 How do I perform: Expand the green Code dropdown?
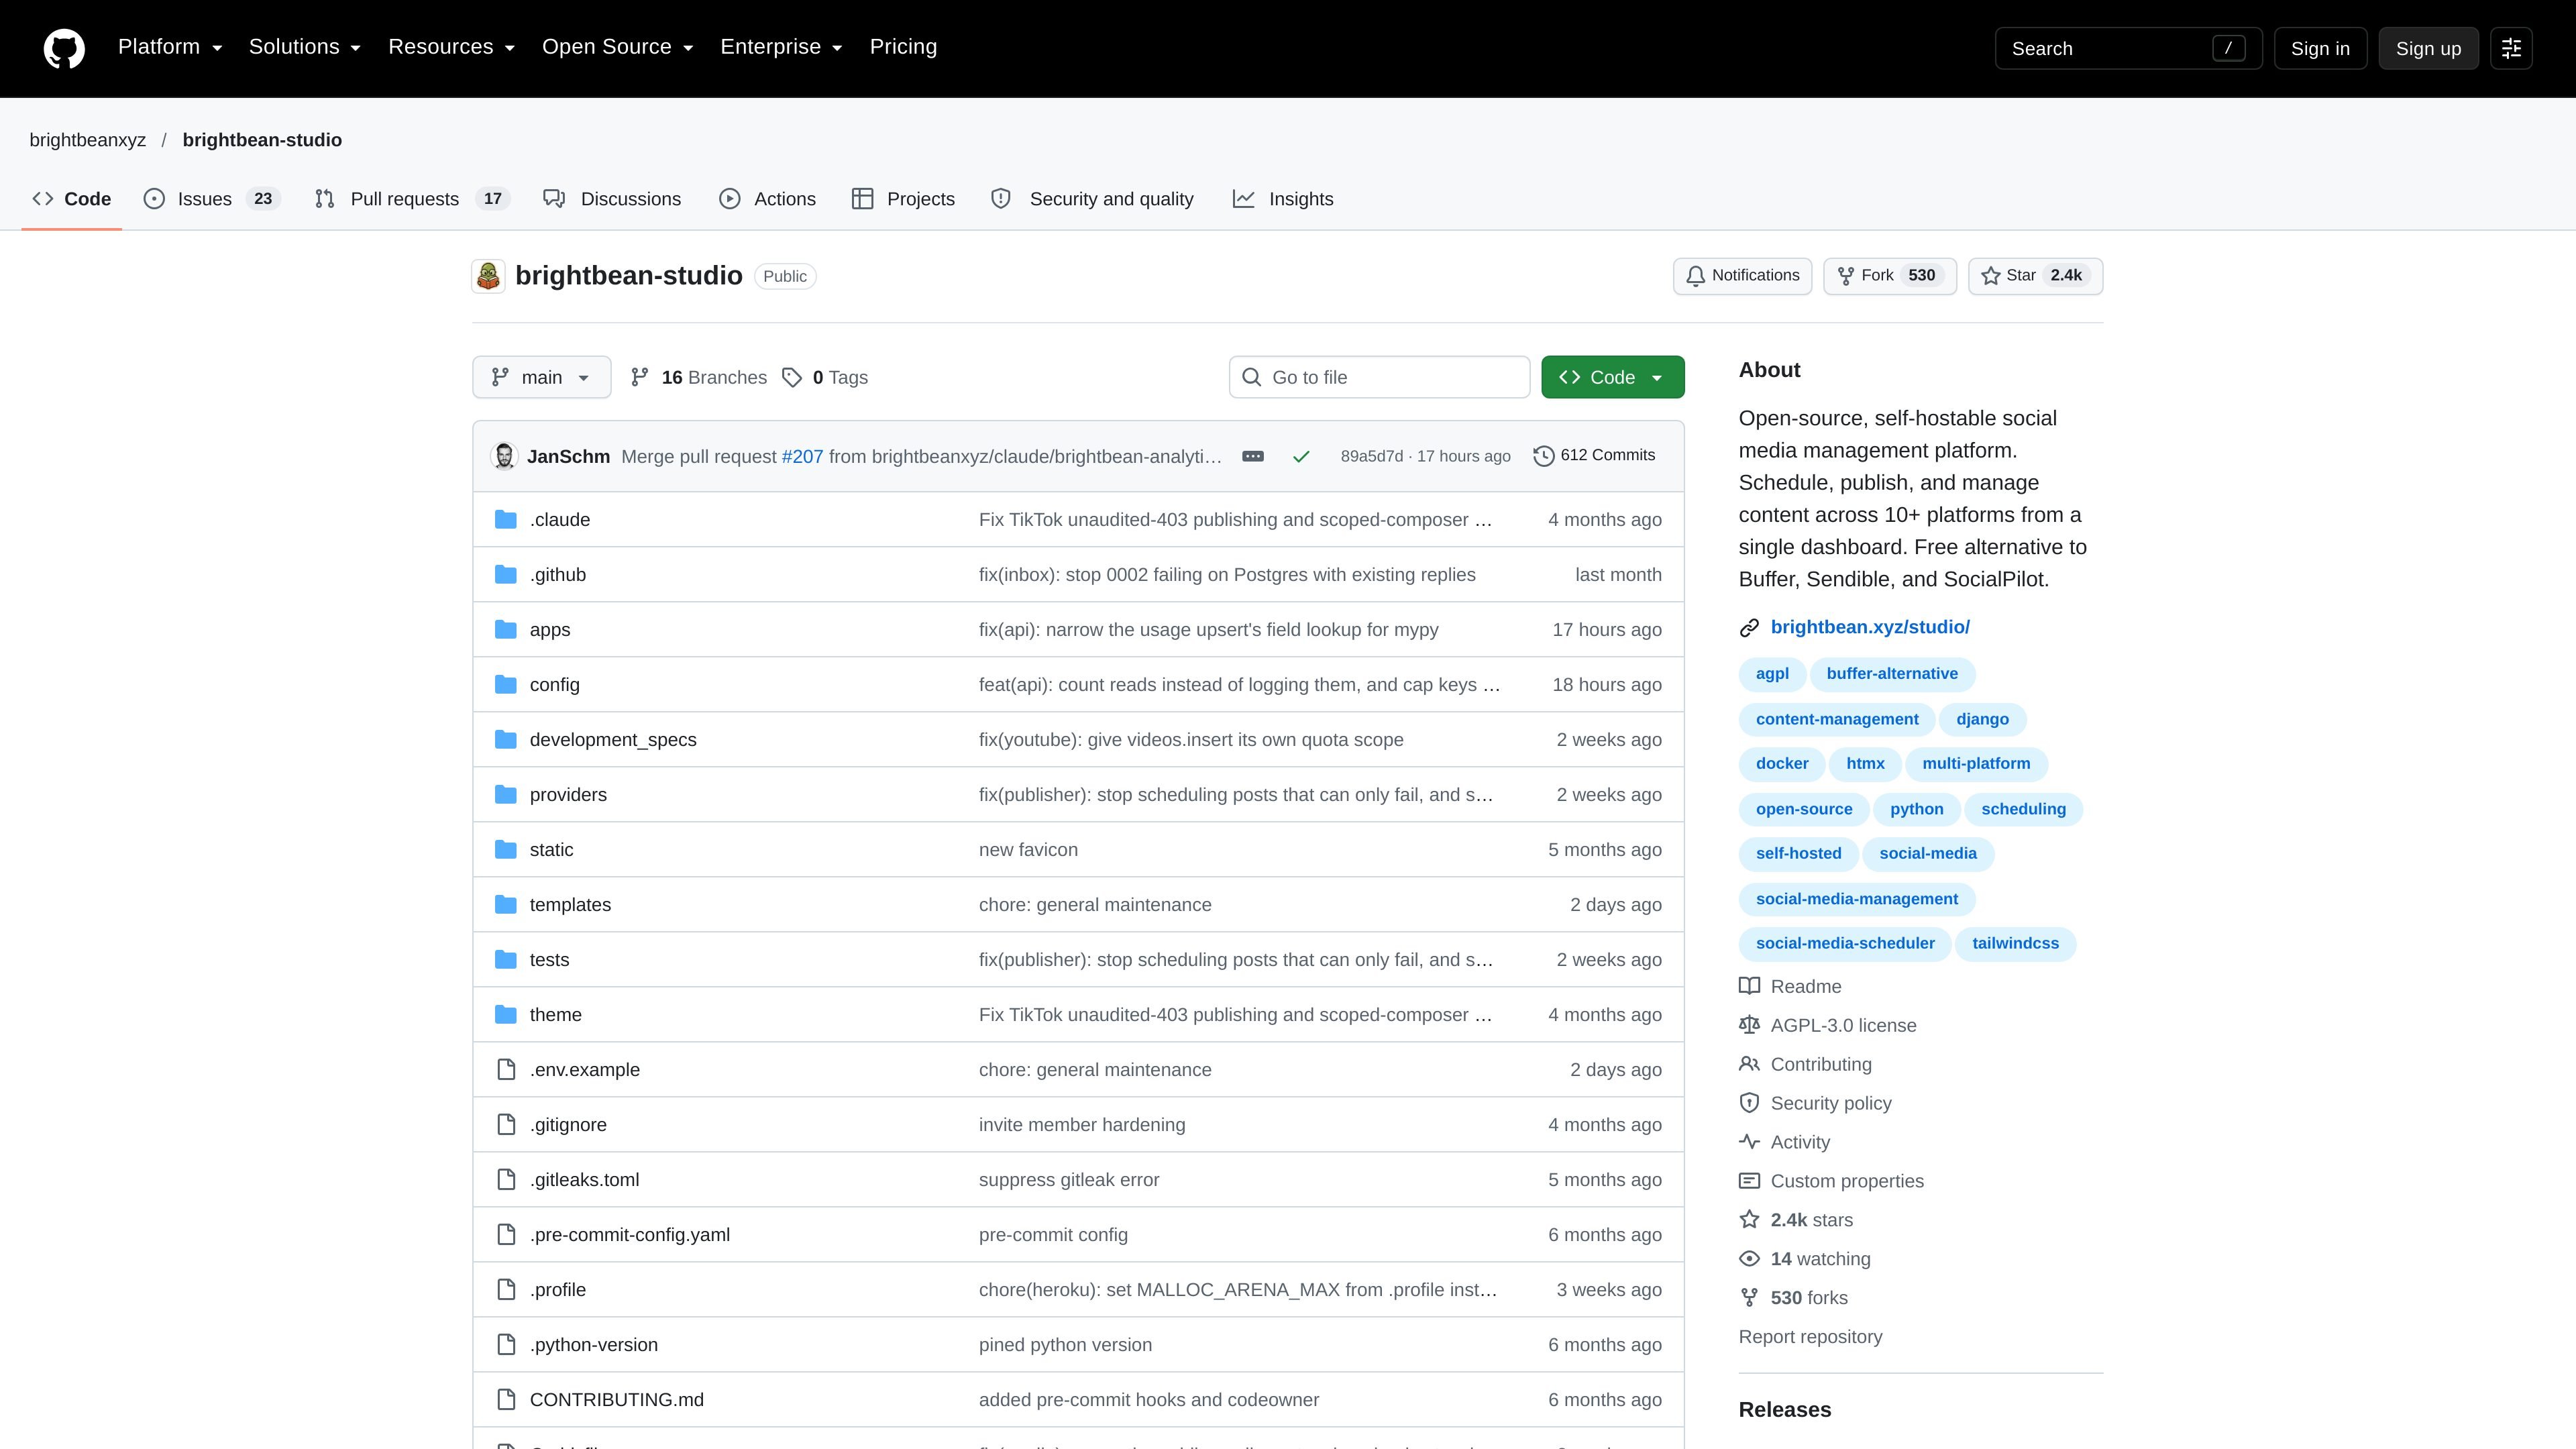click(1612, 377)
